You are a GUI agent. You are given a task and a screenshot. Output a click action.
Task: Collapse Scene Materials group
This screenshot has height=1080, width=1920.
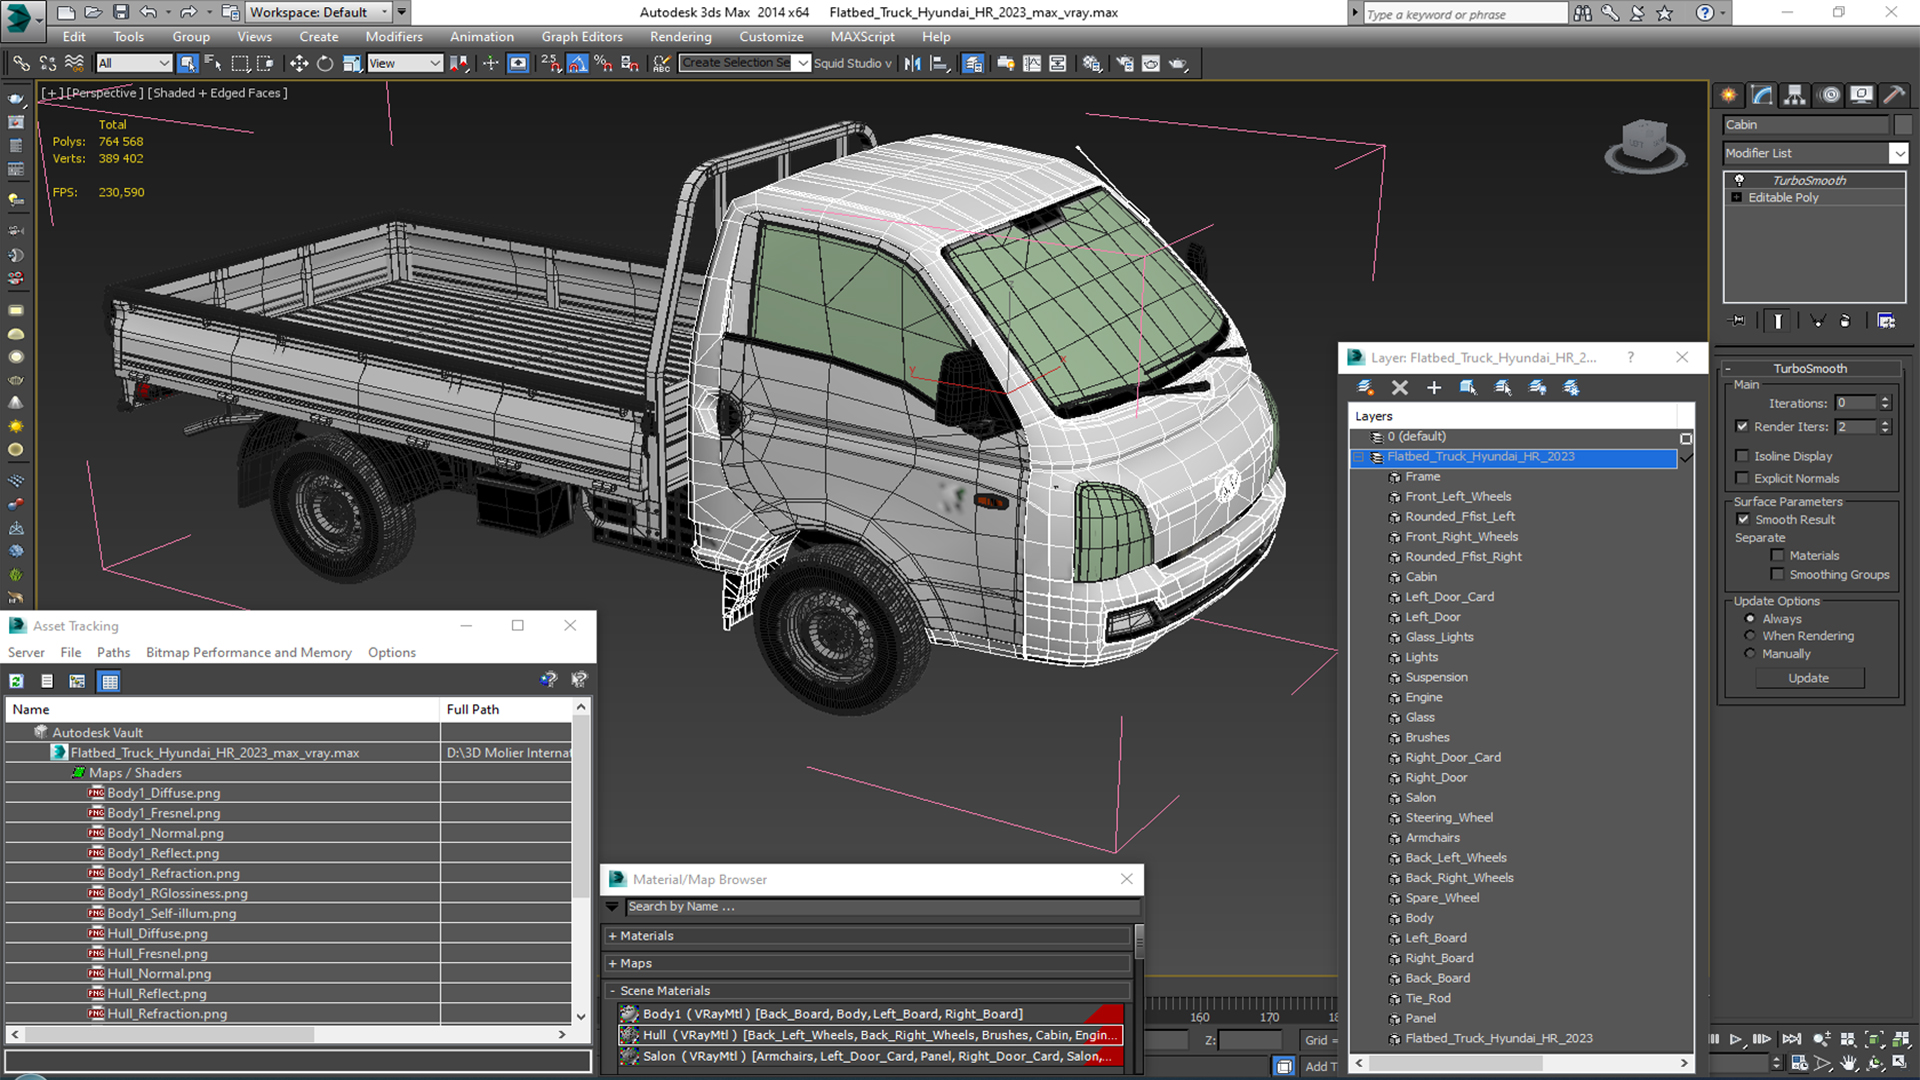tap(612, 991)
